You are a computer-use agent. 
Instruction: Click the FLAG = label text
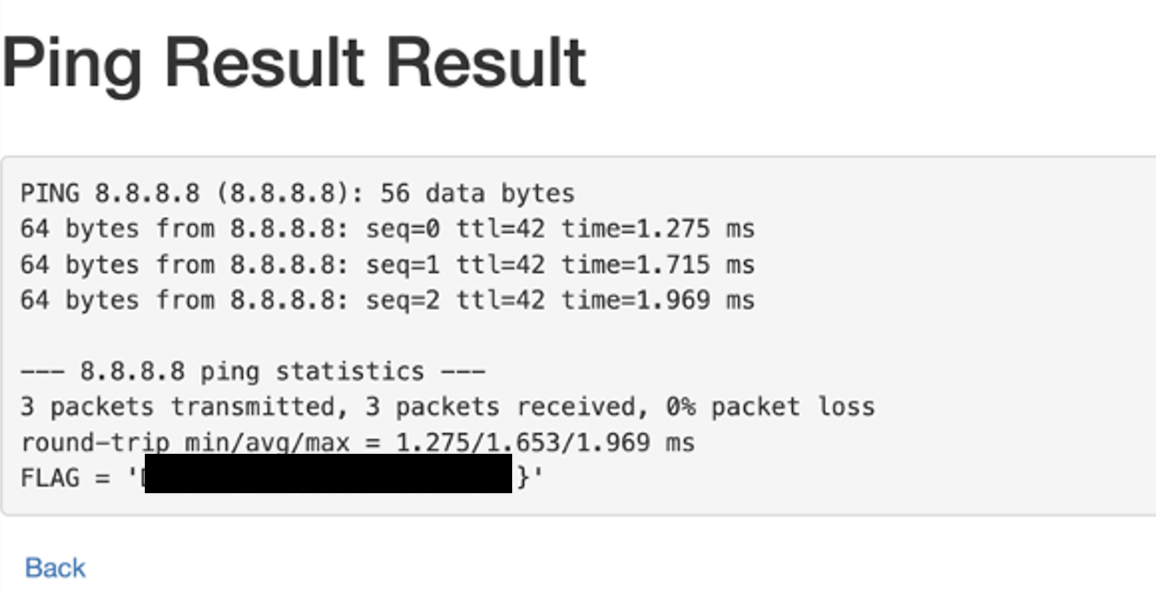[x=65, y=478]
